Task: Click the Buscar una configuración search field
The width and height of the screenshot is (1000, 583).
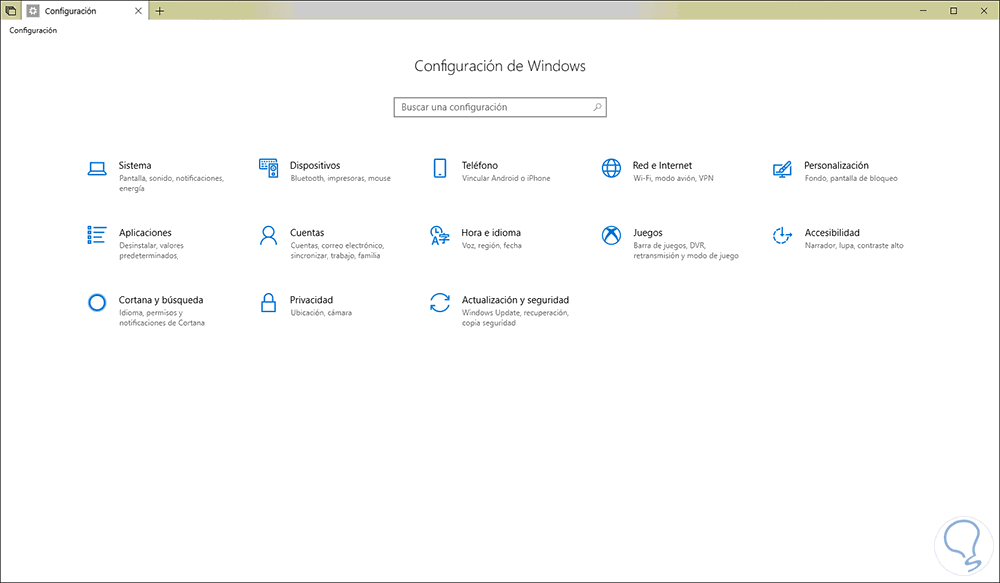Action: click(490, 107)
